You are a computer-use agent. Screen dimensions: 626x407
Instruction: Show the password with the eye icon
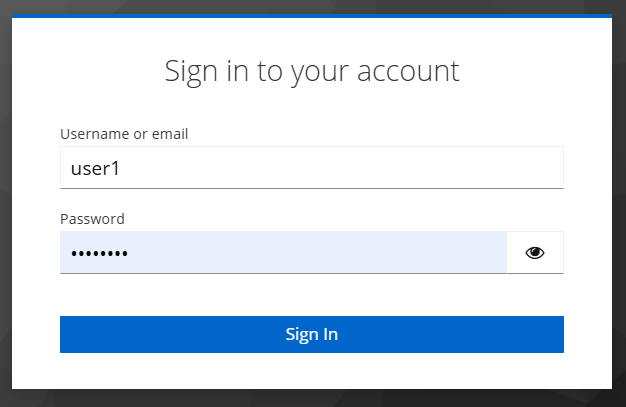[535, 253]
